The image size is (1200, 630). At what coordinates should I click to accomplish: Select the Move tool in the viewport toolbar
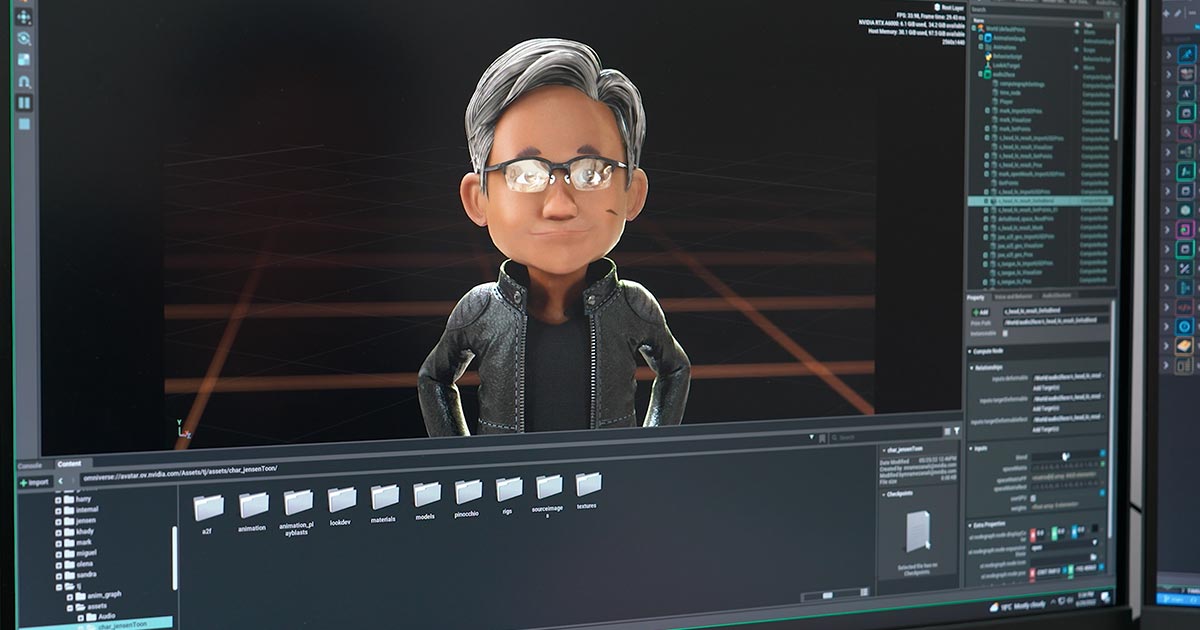pos(24,15)
